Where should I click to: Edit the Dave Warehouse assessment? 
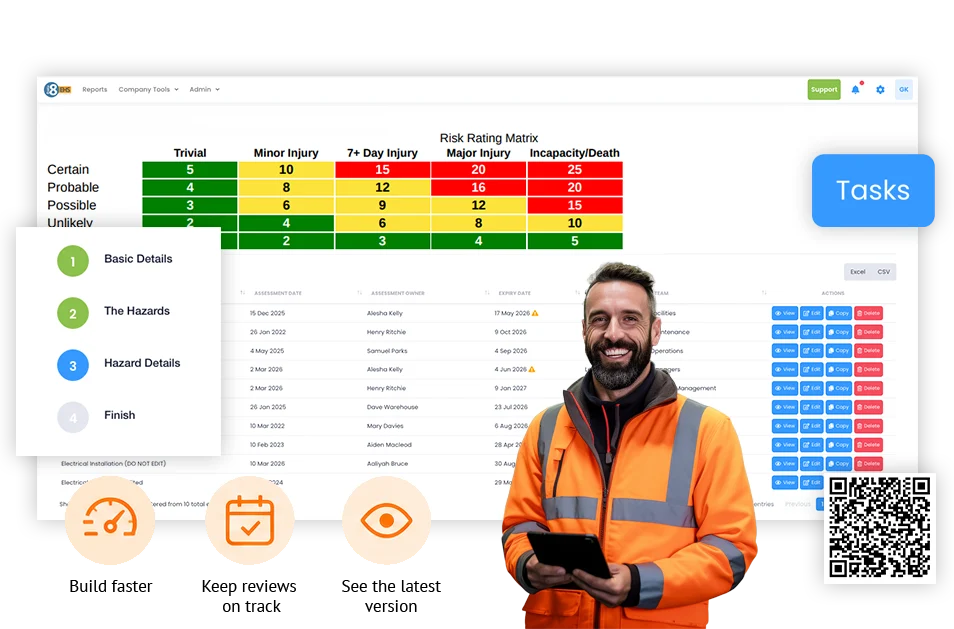point(812,407)
